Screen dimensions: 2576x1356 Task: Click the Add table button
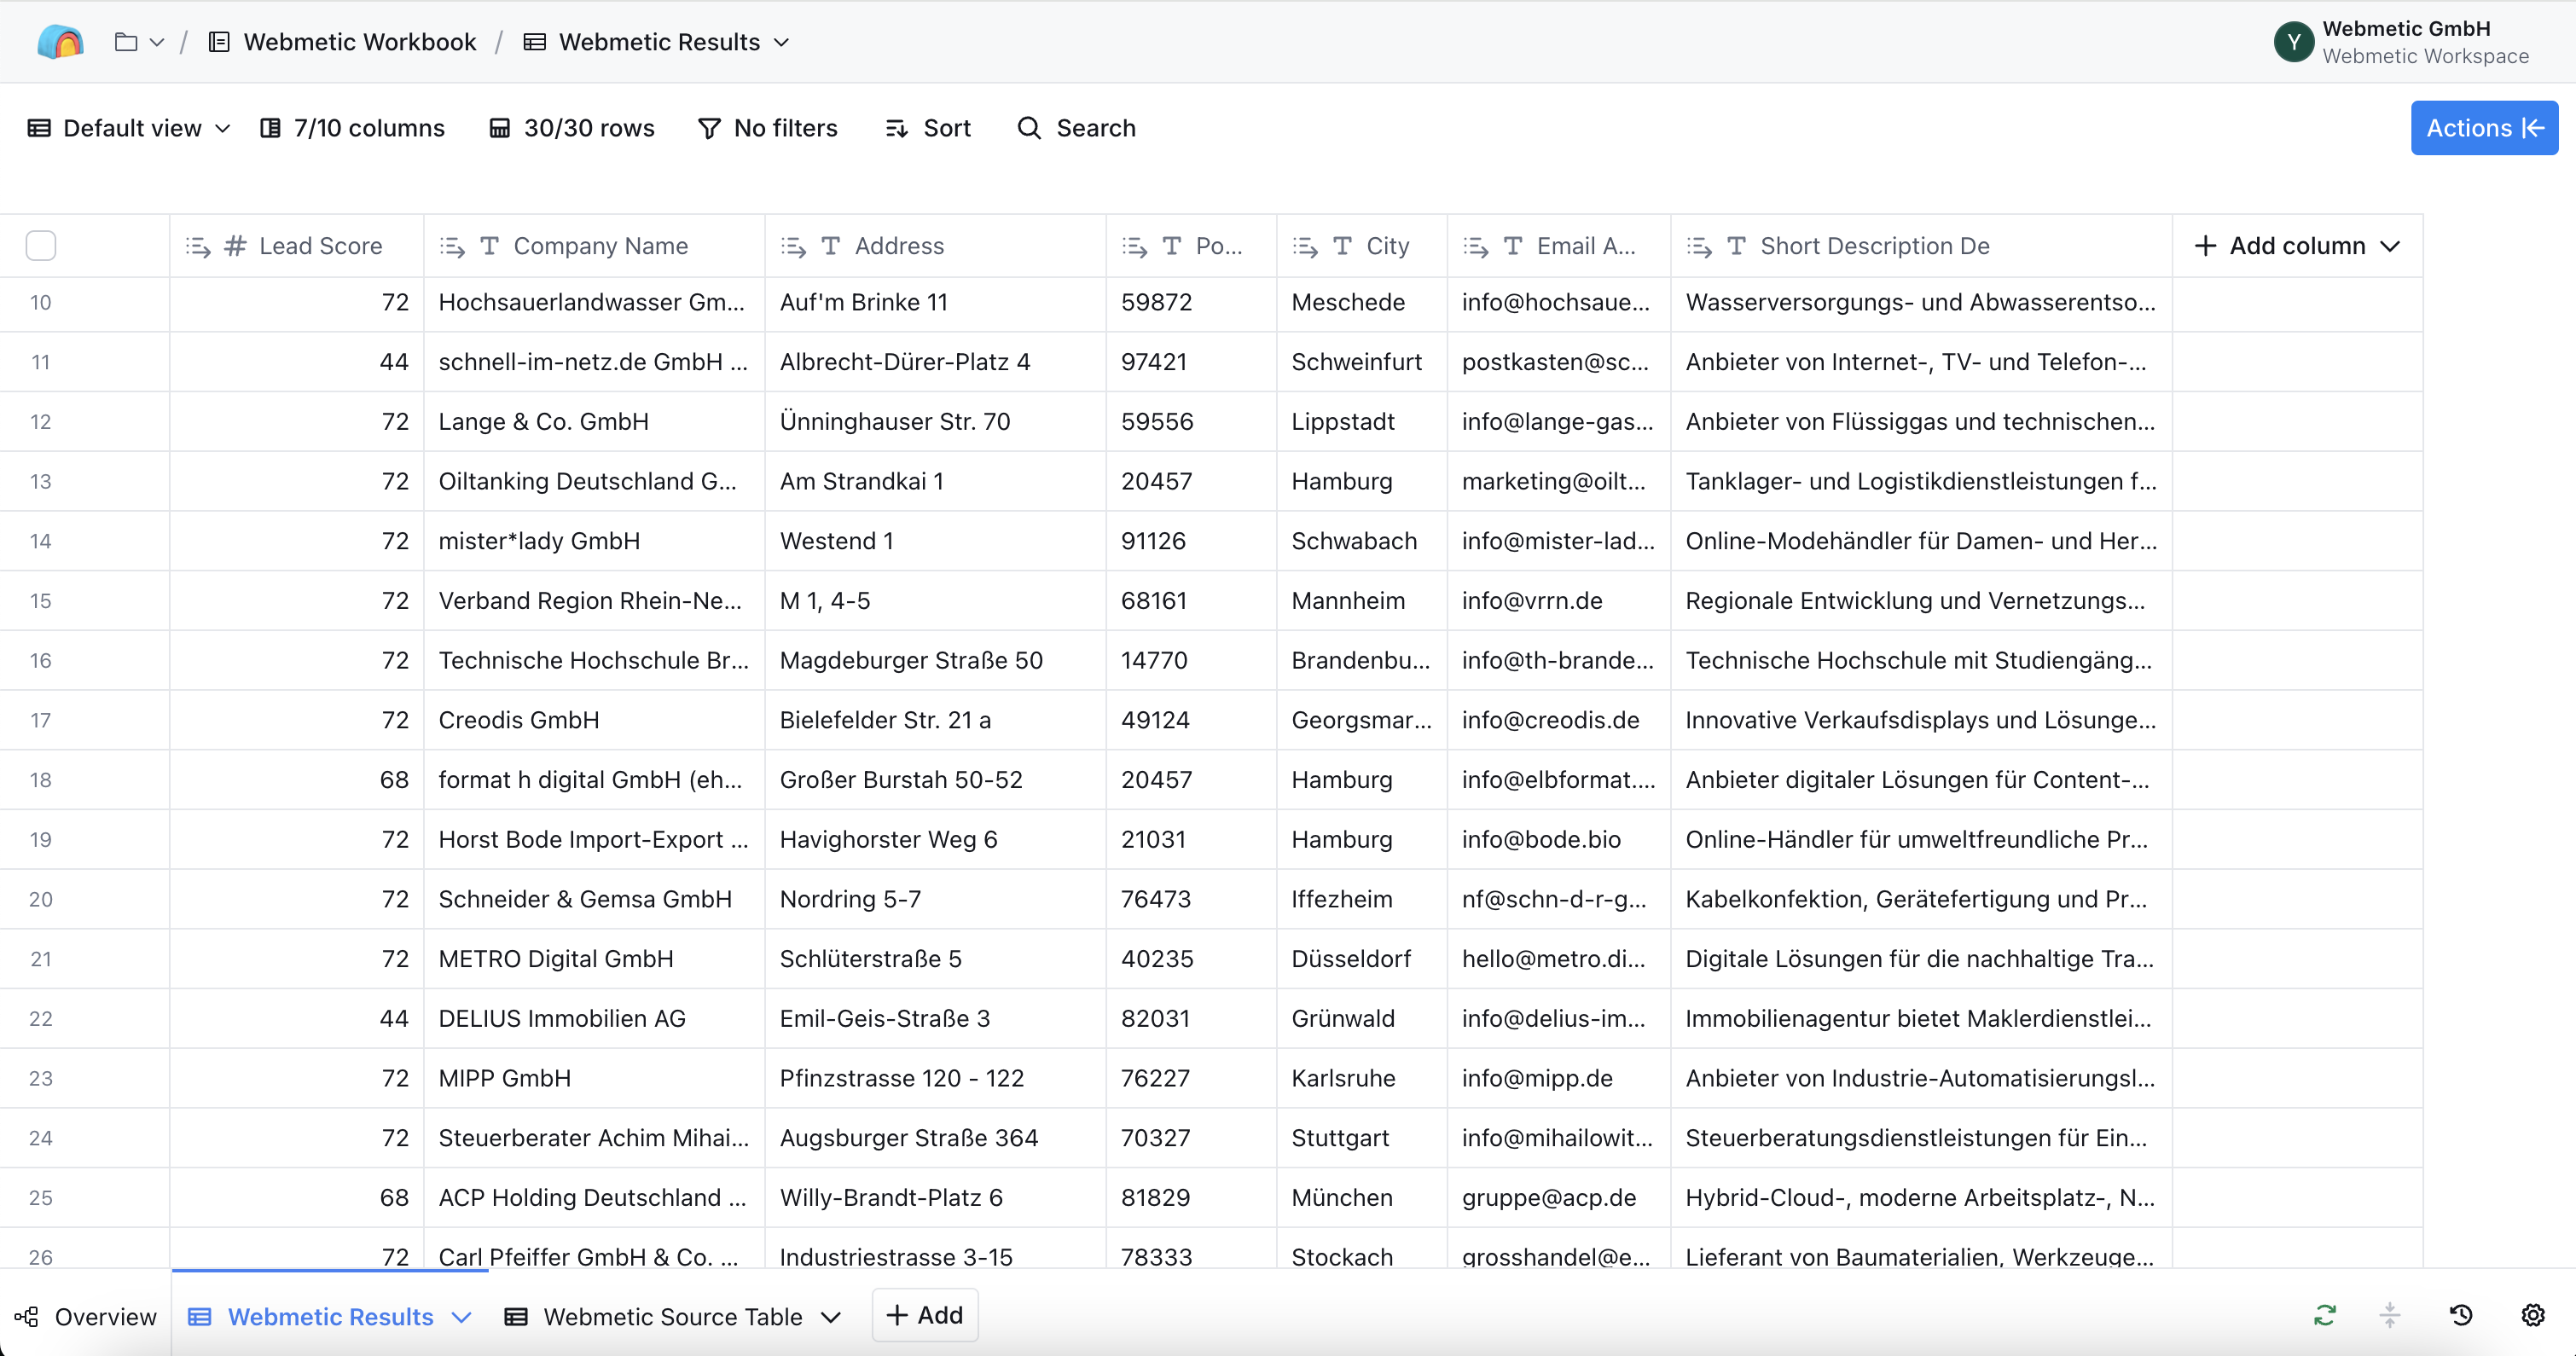coord(925,1314)
